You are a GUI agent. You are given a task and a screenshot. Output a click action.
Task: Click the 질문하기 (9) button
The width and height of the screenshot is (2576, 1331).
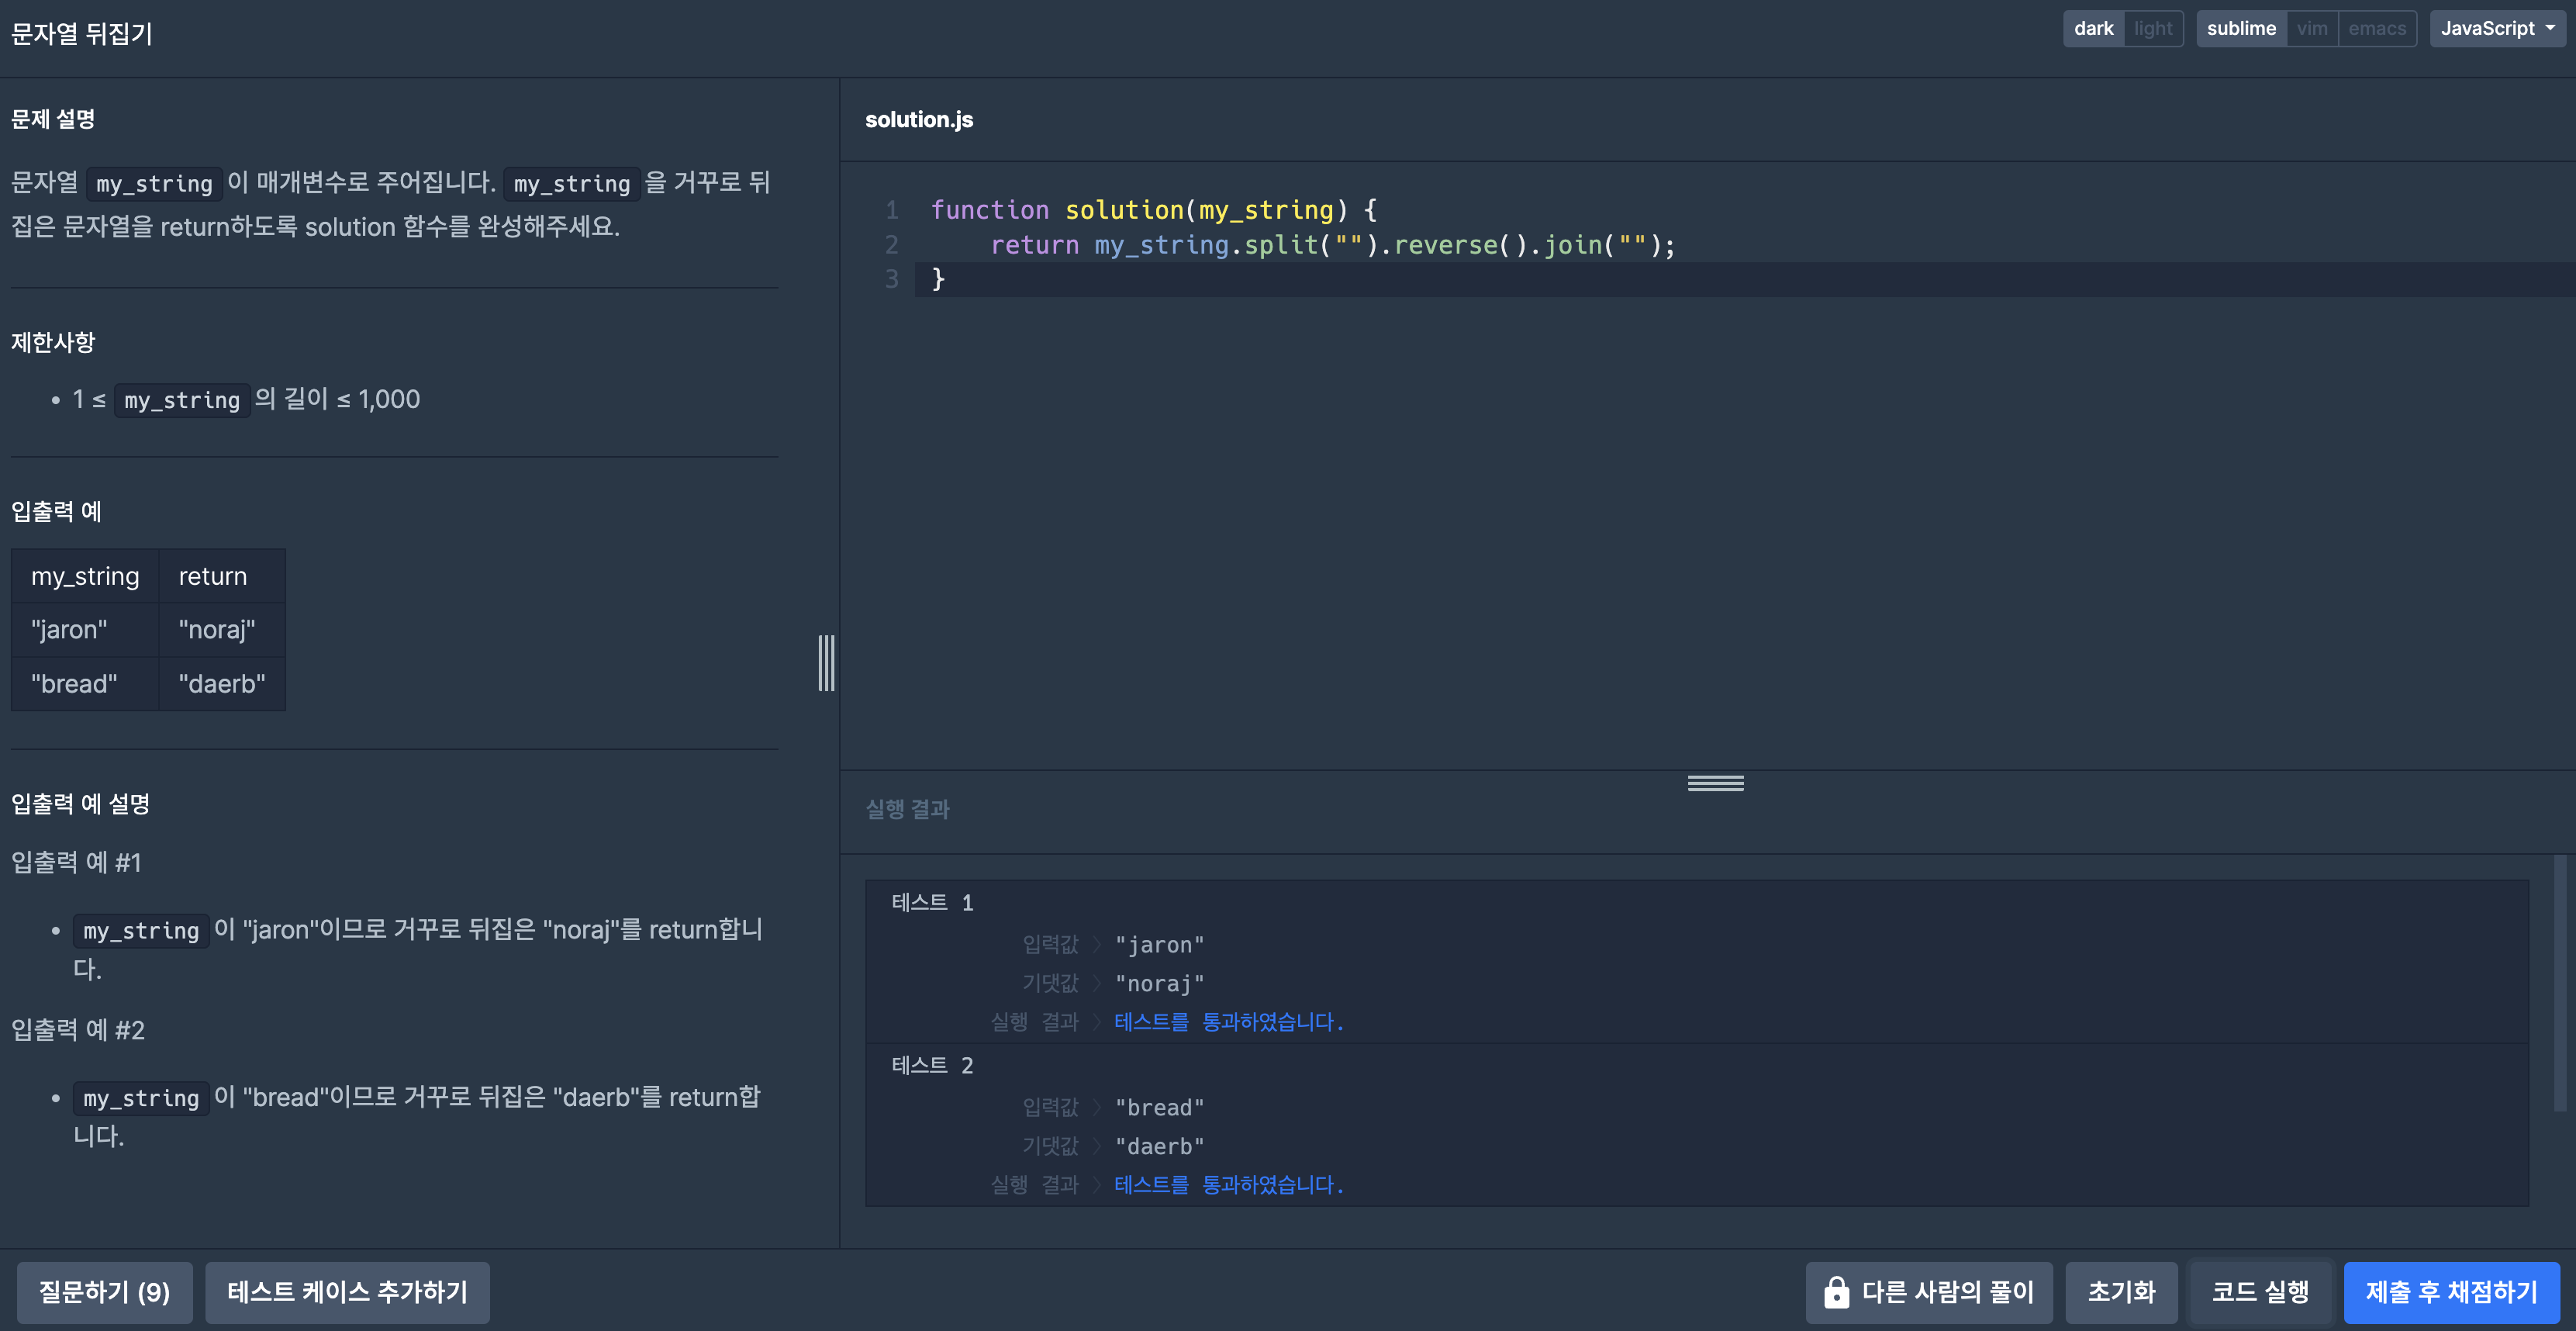tap(104, 1292)
